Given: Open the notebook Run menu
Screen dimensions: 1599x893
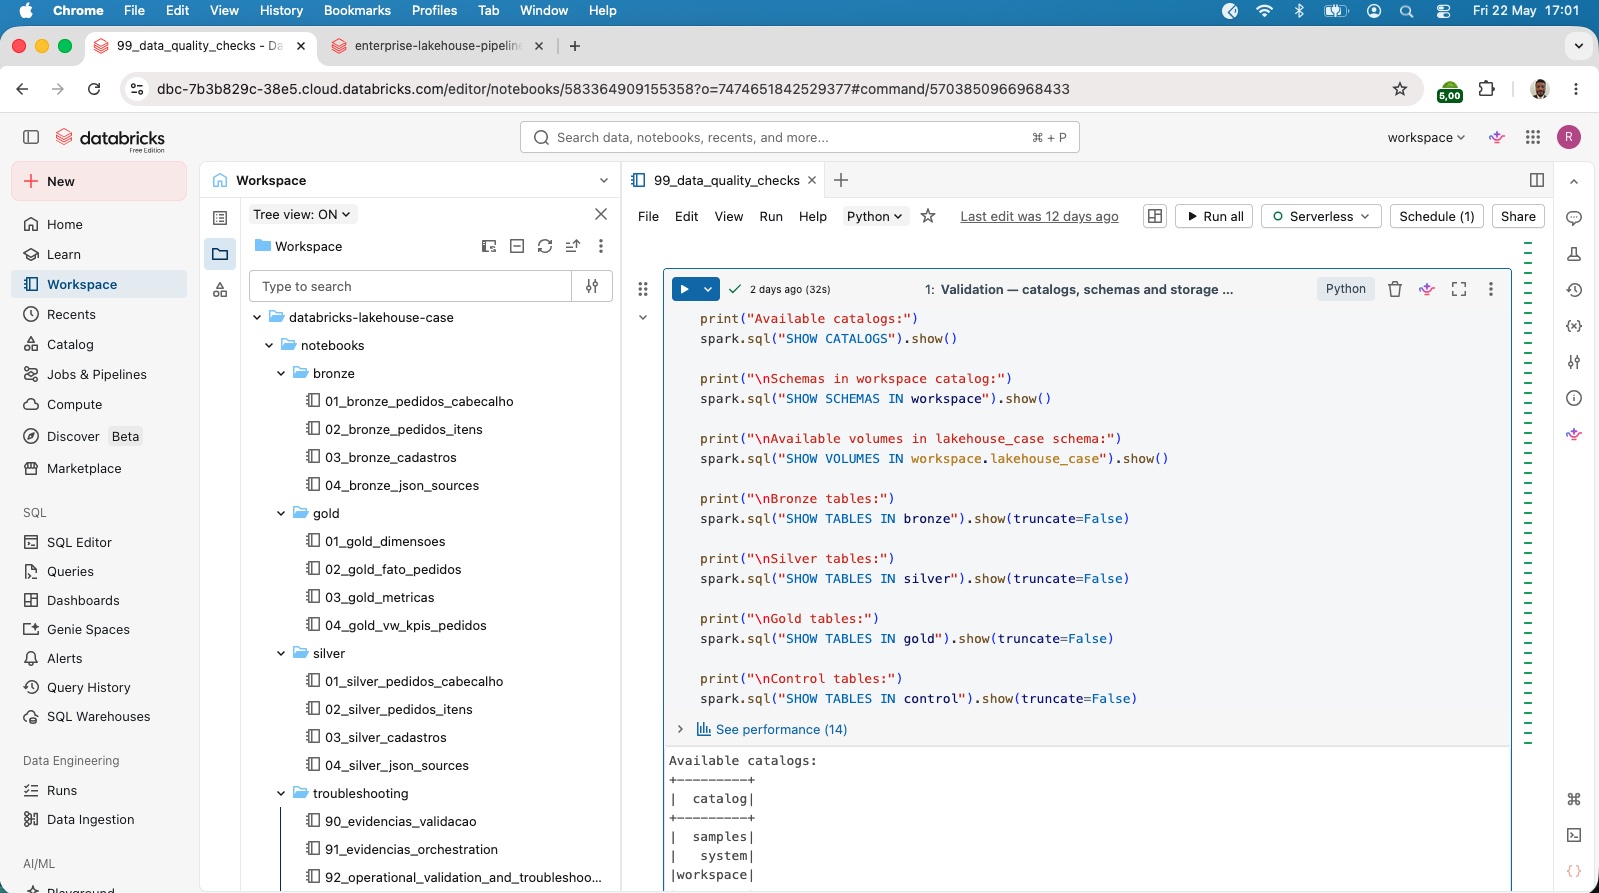Looking at the screenshot, I should point(771,216).
